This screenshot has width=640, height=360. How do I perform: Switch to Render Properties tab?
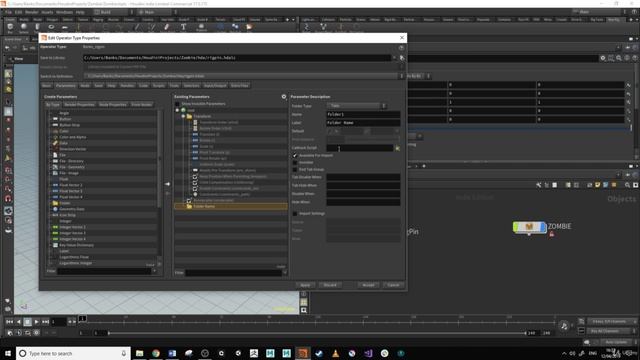[x=80, y=105]
